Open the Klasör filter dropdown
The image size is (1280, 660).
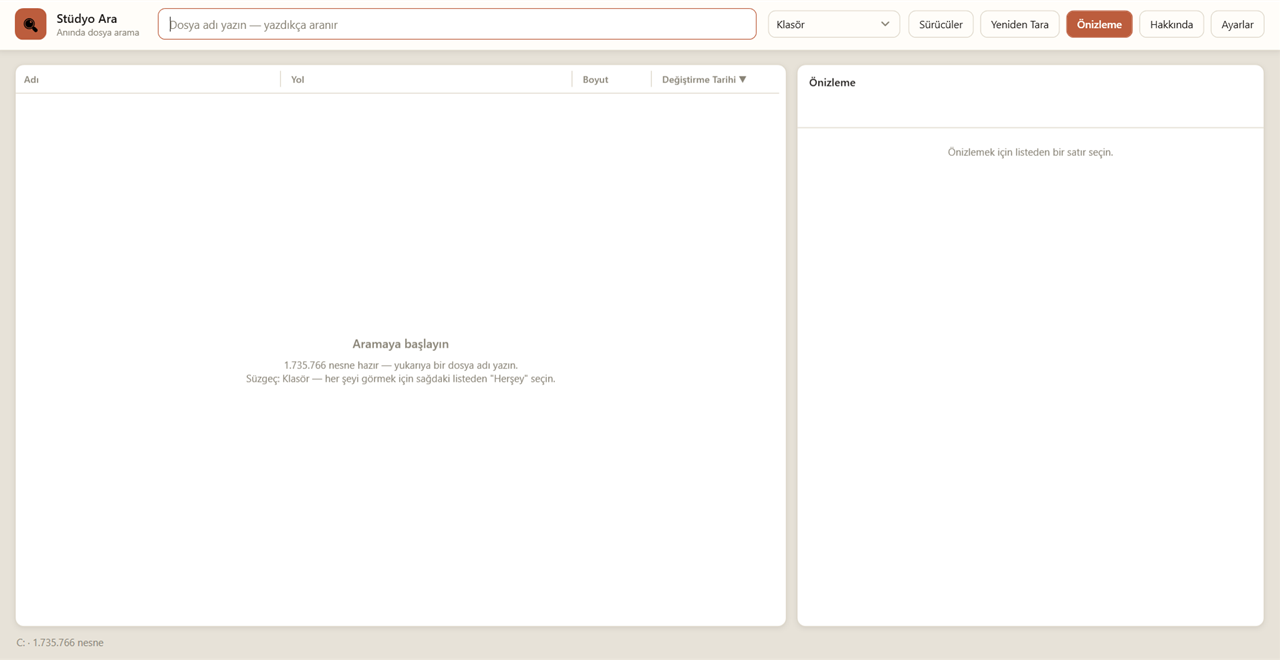coord(834,24)
